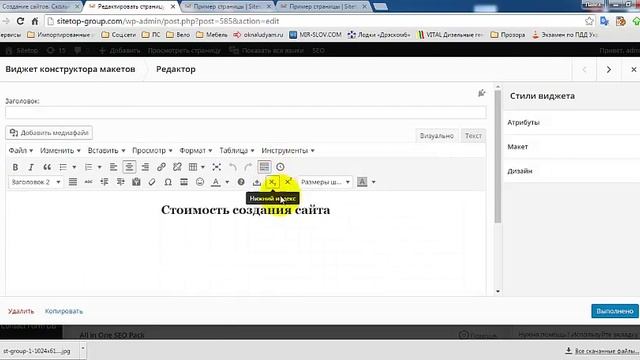Insert horizontal line

[x=184, y=182]
